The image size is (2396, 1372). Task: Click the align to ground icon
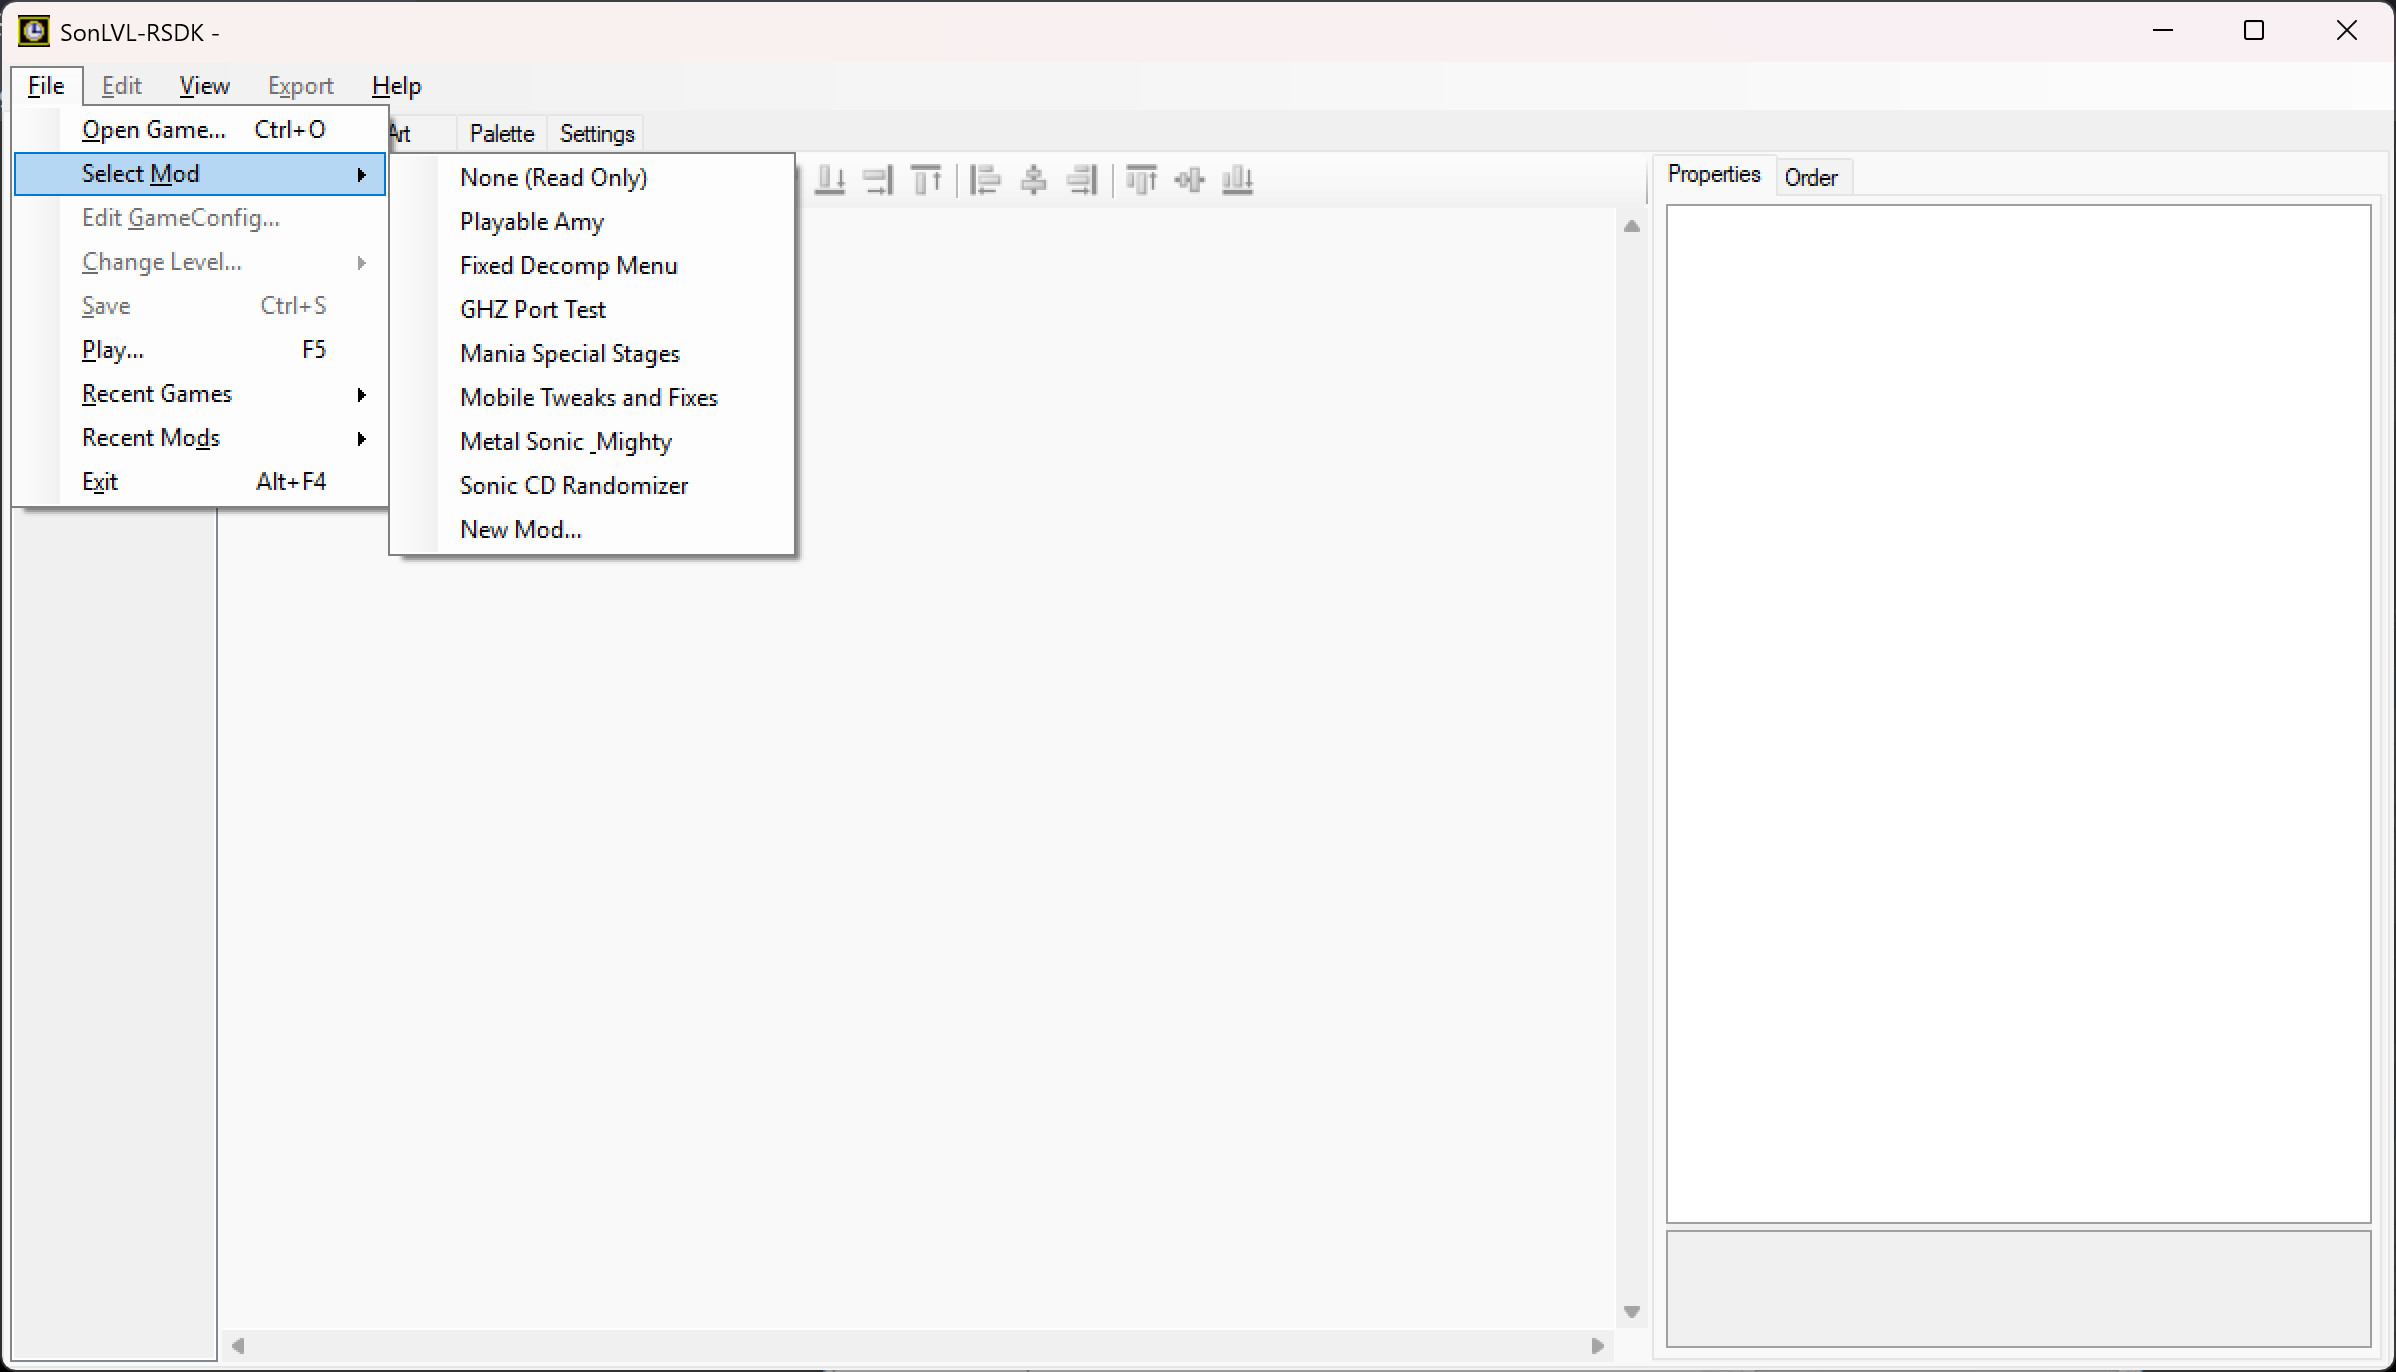coord(830,180)
